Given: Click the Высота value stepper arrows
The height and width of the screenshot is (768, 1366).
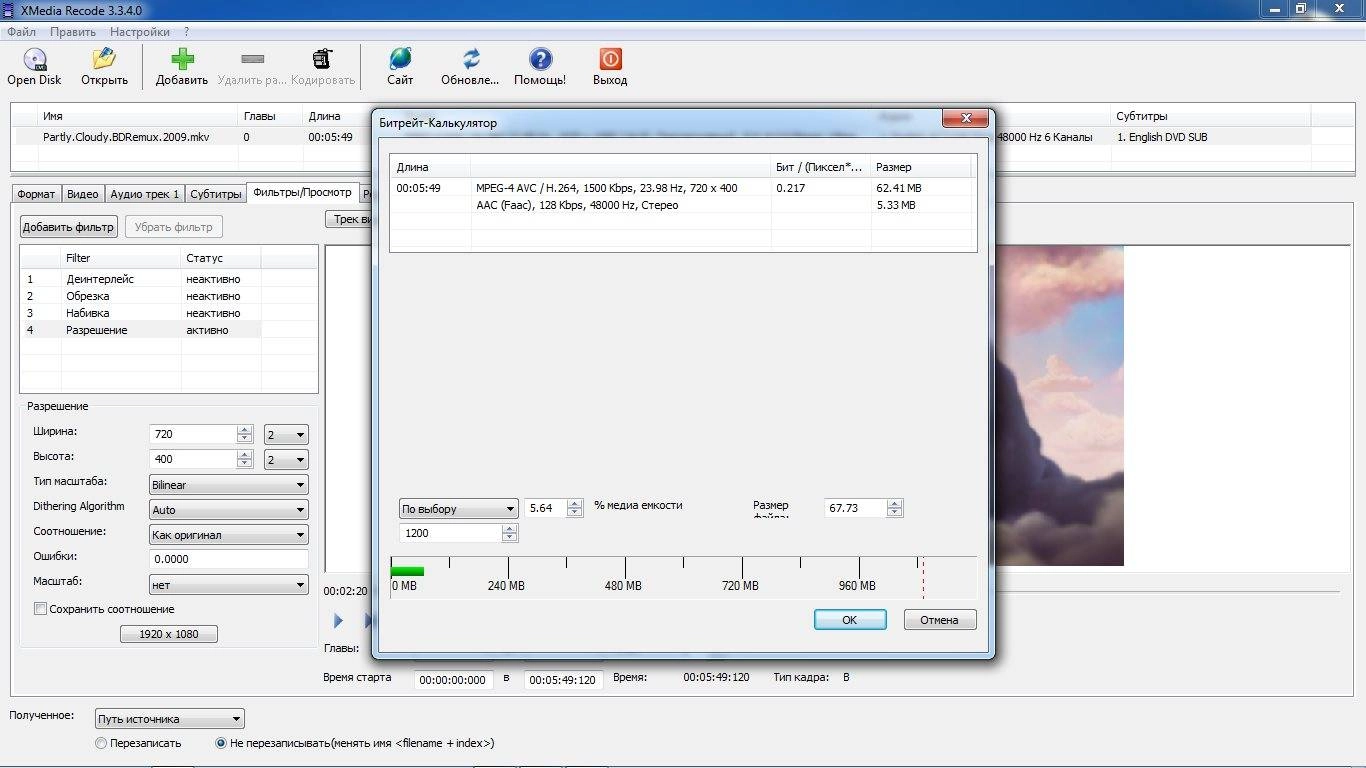Looking at the screenshot, I should (245, 459).
